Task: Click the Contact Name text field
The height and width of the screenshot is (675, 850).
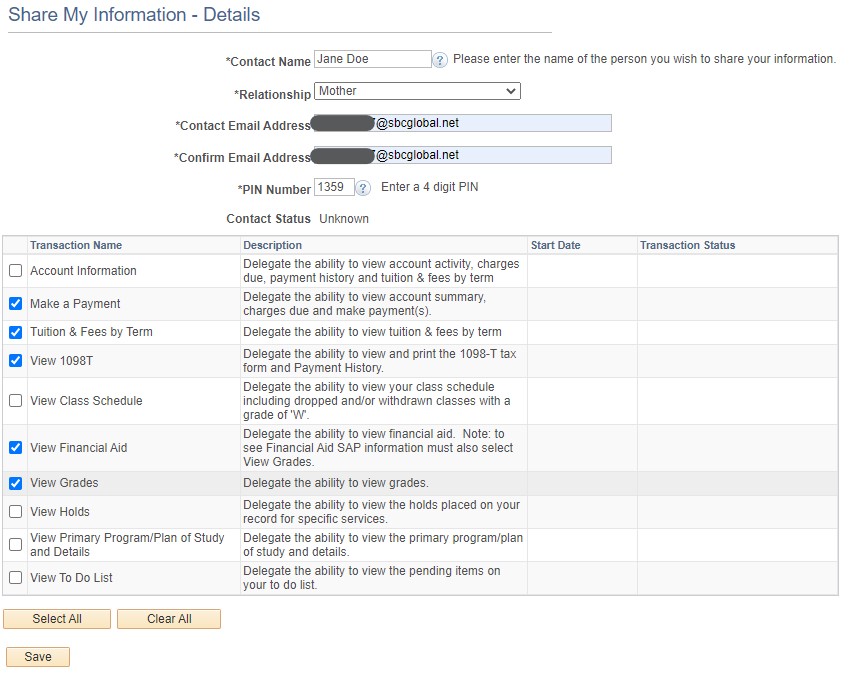Action: [372, 59]
